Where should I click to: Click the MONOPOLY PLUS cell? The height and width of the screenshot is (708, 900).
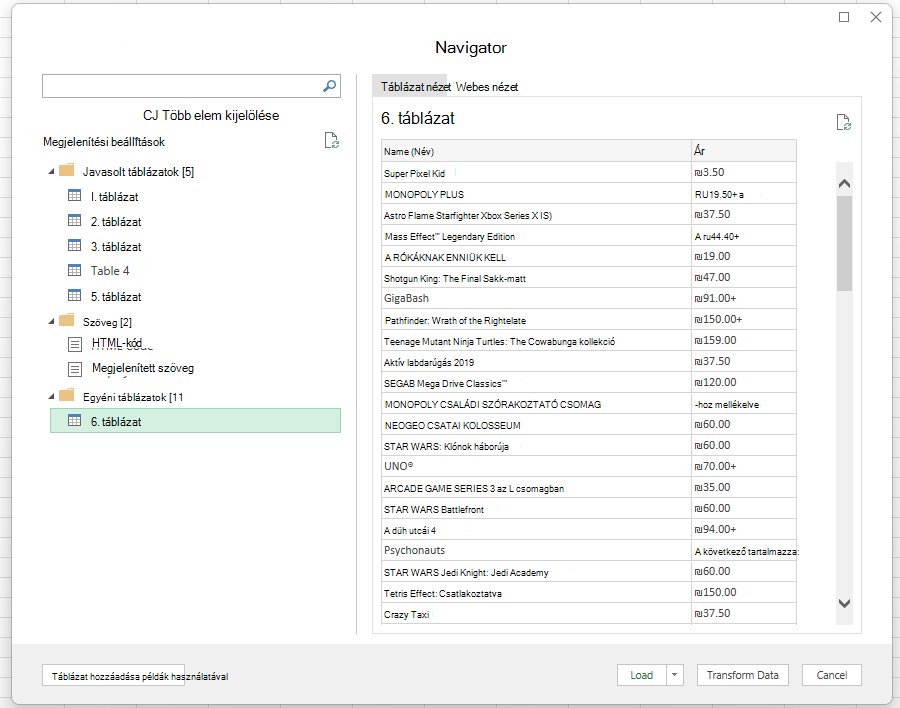[536, 194]
